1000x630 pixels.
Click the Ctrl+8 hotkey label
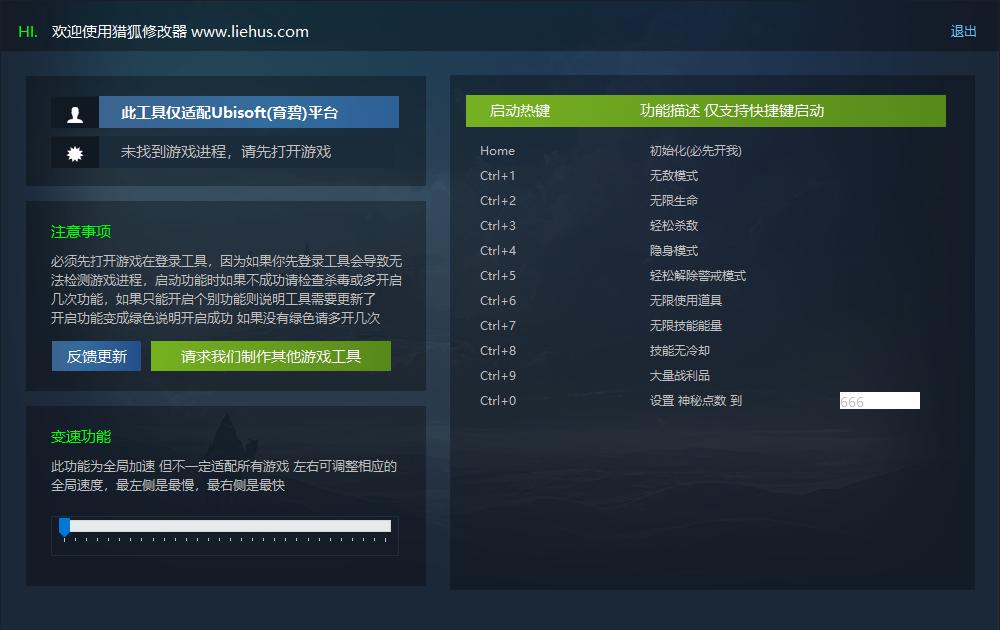[x=497, y=350]
